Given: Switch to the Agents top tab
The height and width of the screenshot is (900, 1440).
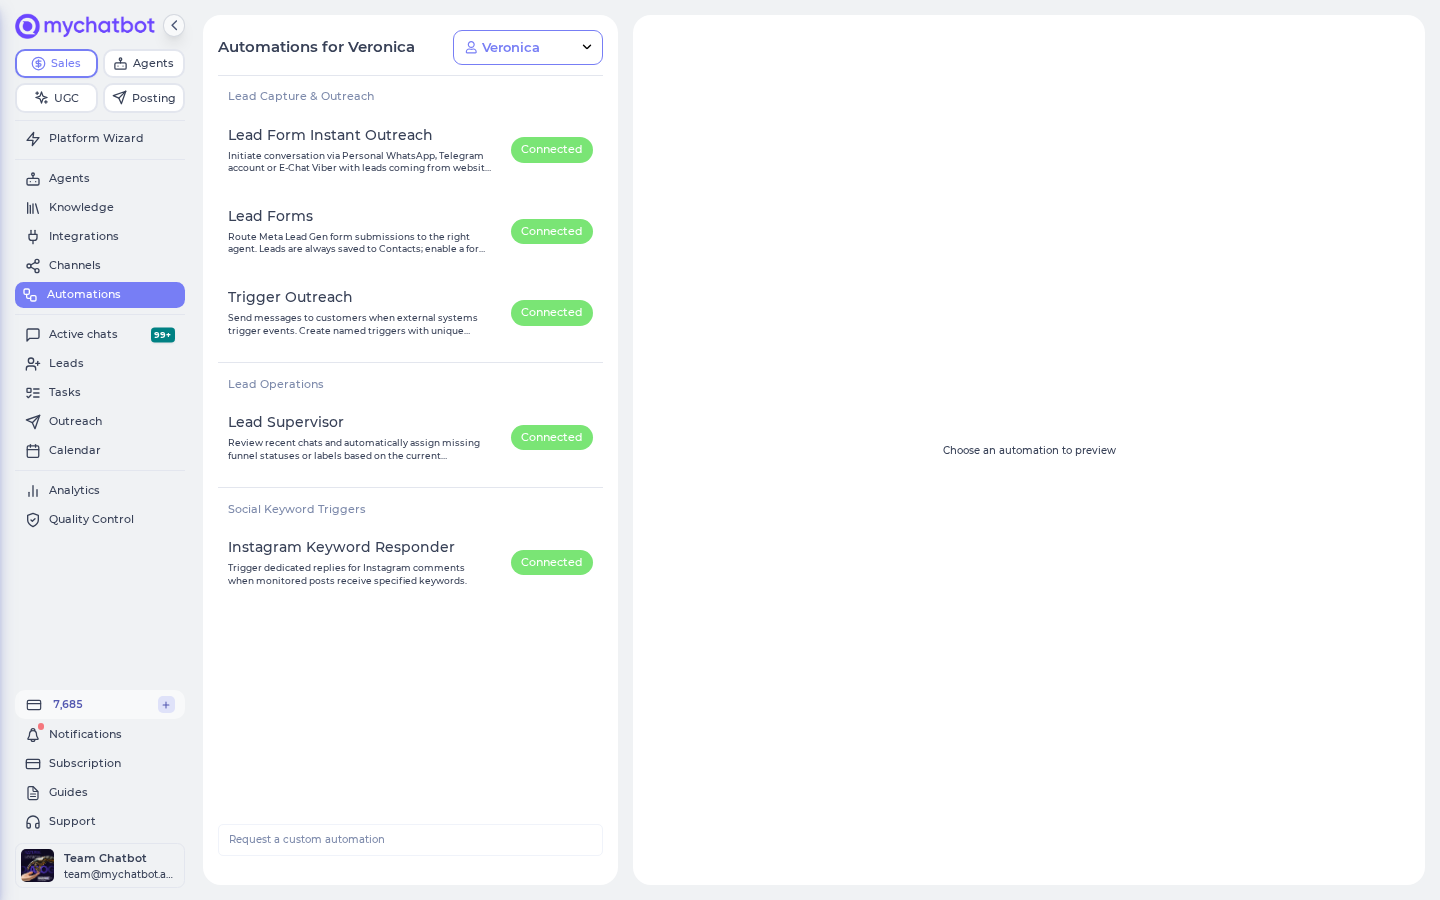Looking at the screenshot, I should [x=144, y=63].
